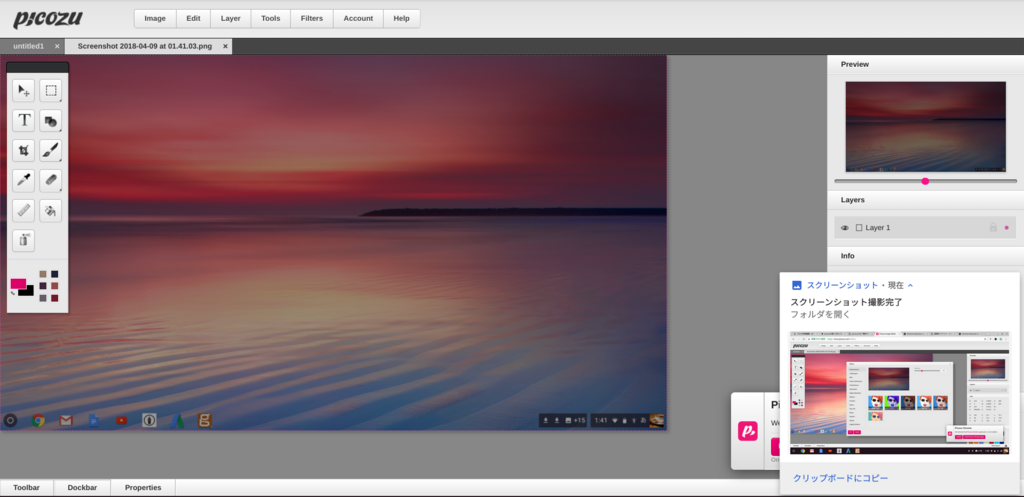Collapse the Preview panel header
The width and height of the screenshot is (1024, 497).
[925, 64]
